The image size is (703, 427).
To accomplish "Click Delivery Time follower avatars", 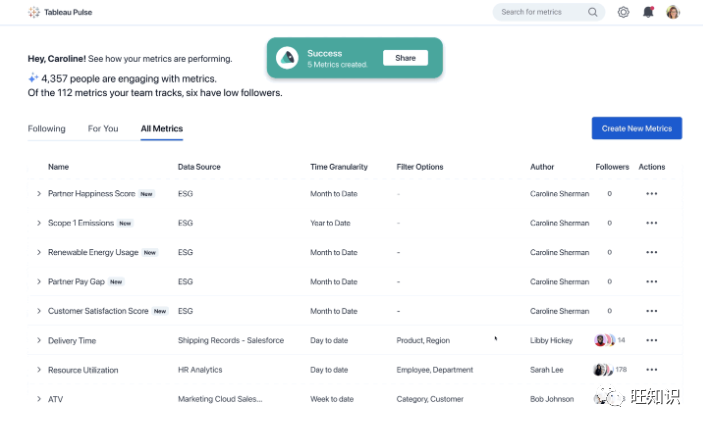I will 604,341.
